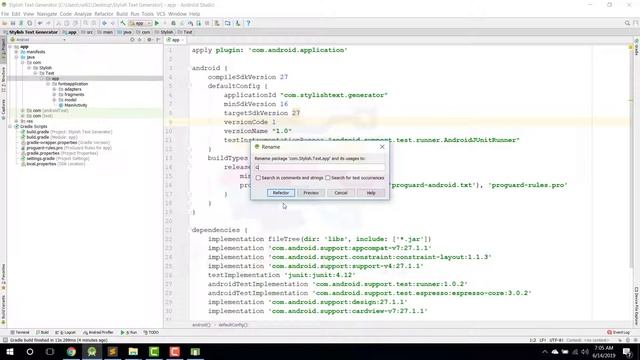
Task: Expand the res folder node
Action: click(x=16, y=121)
